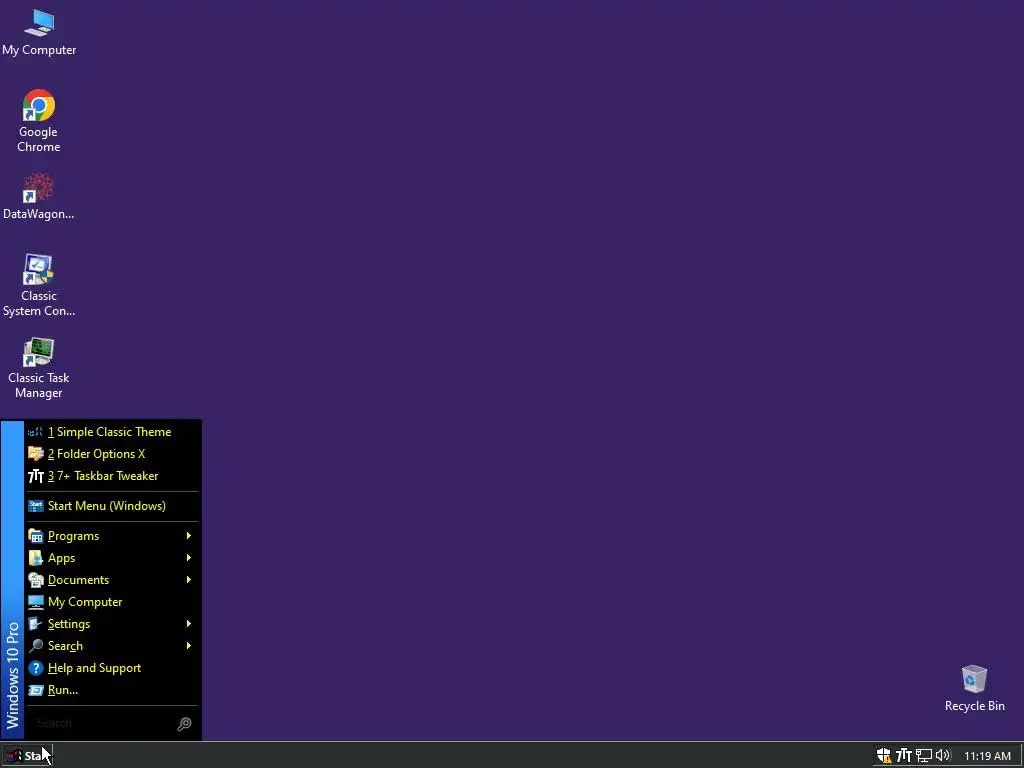Open My Computer from the start menu
The height and width of the screenshot is (768, 1024).
112,602
